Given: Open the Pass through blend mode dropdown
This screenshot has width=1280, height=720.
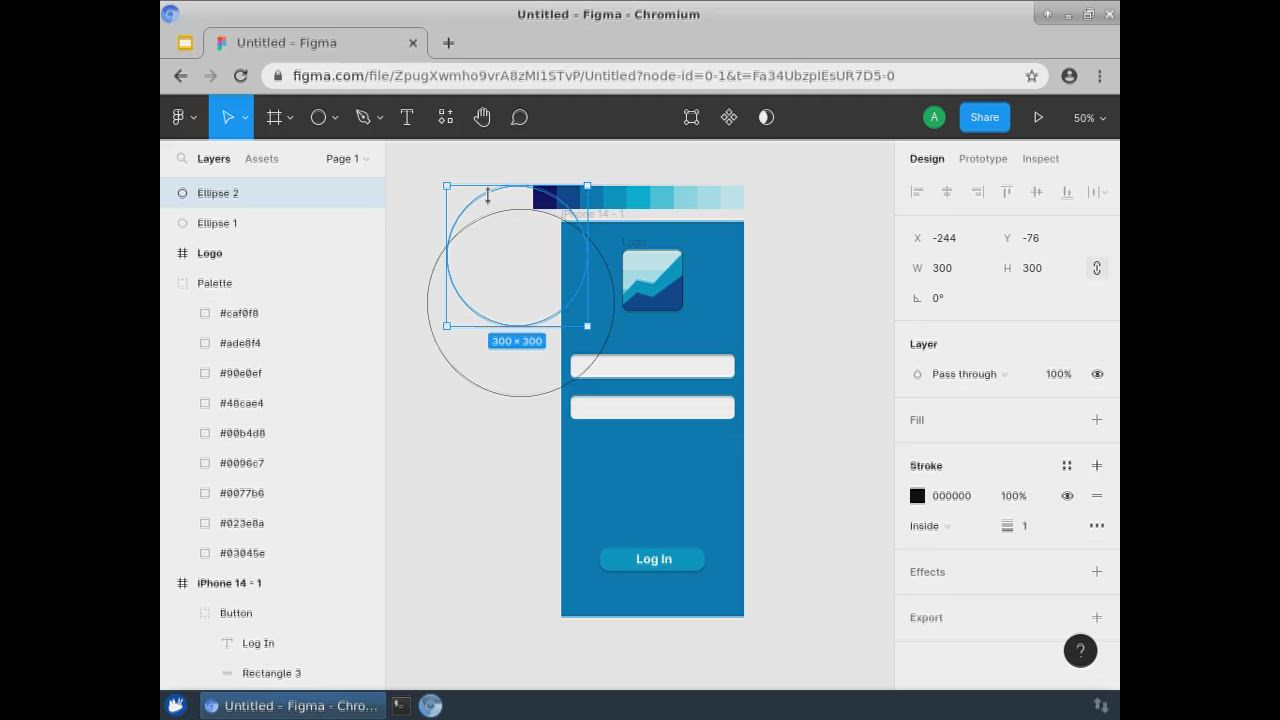Looking at the screenshot, I should point(965,374).
